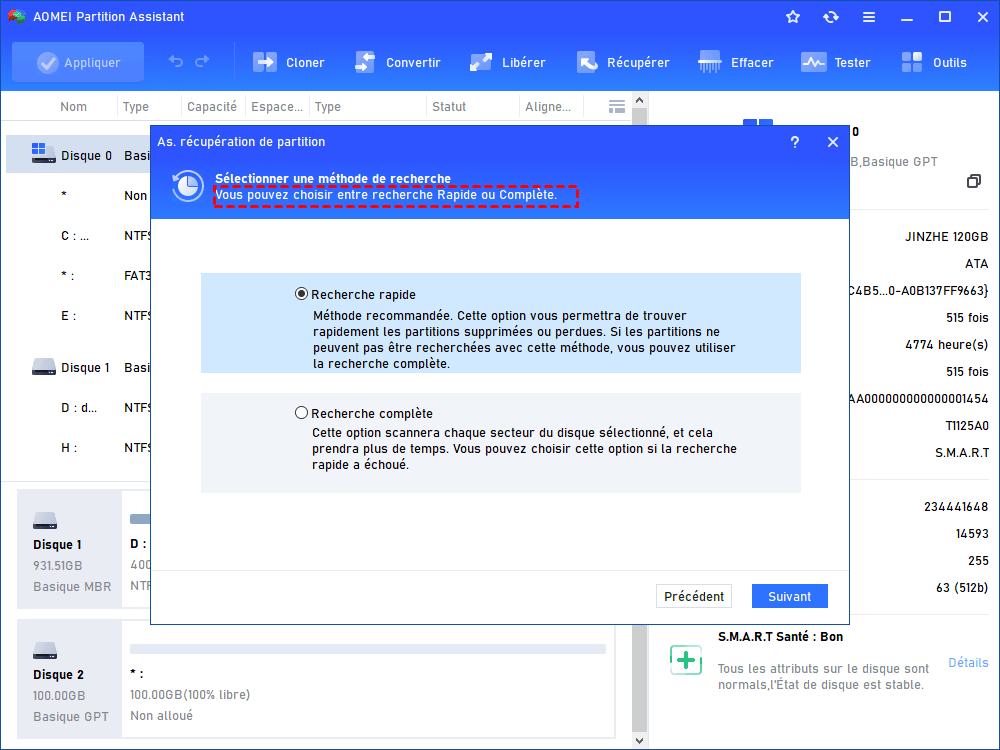The height and width of the screenshot is (750, 1000).
Task: Click the Statut column header
Action: tap(449, 107)
